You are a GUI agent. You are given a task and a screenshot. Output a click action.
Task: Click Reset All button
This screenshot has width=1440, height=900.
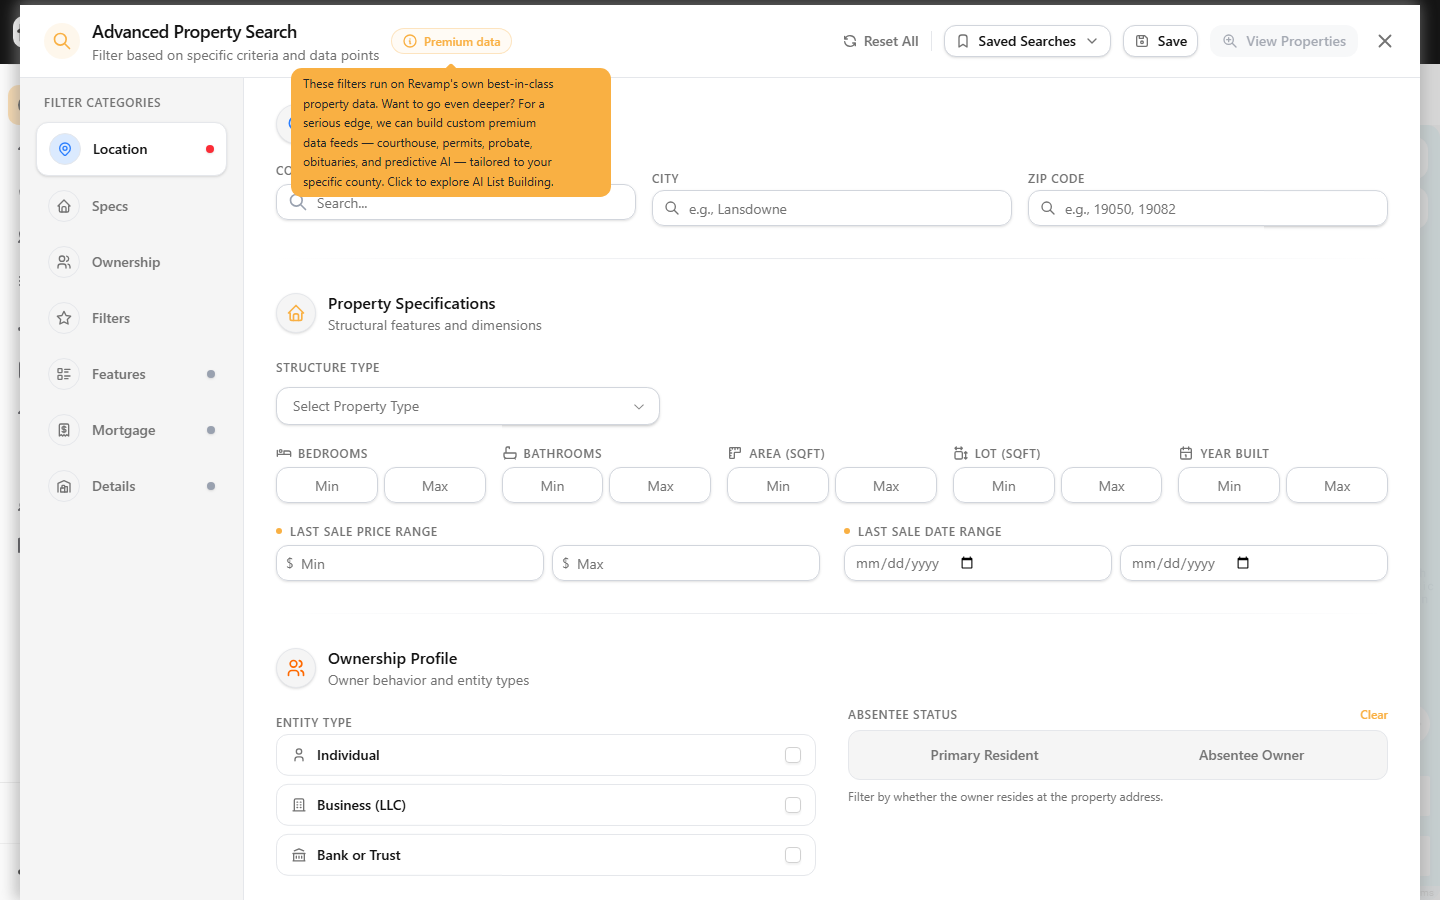point(881,41)
